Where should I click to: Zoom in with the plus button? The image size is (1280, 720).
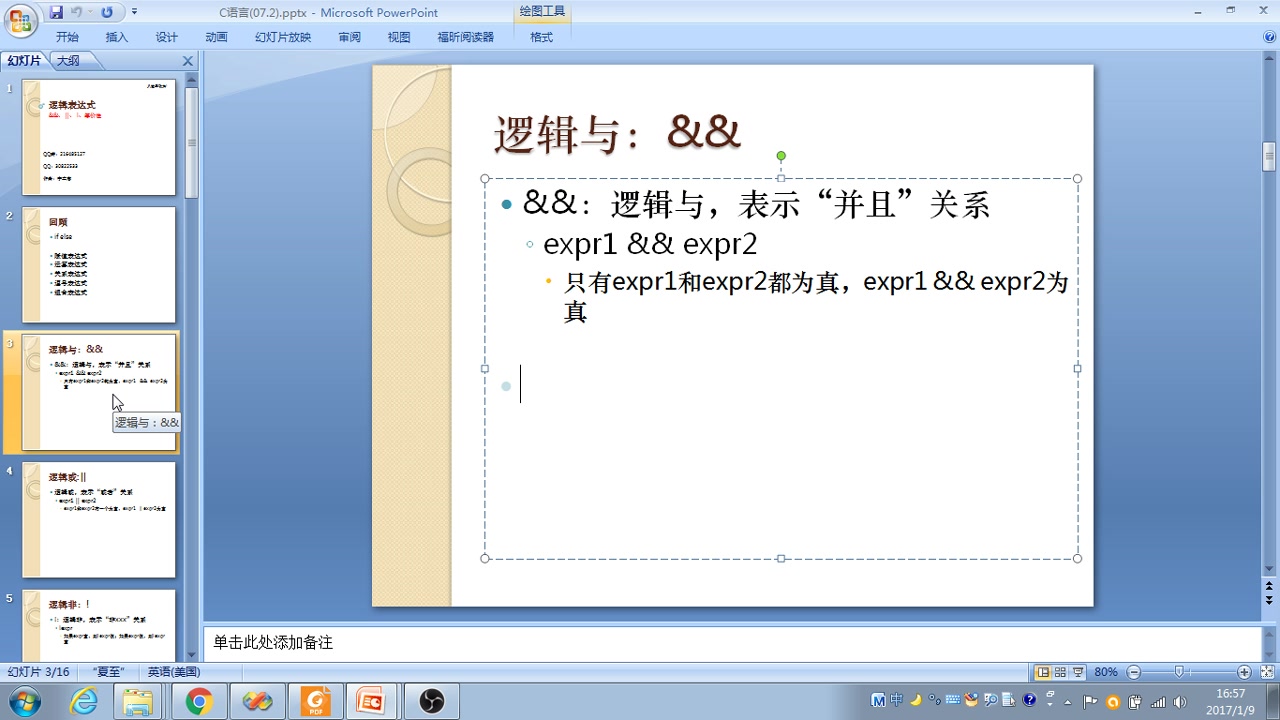[1244, 672]
